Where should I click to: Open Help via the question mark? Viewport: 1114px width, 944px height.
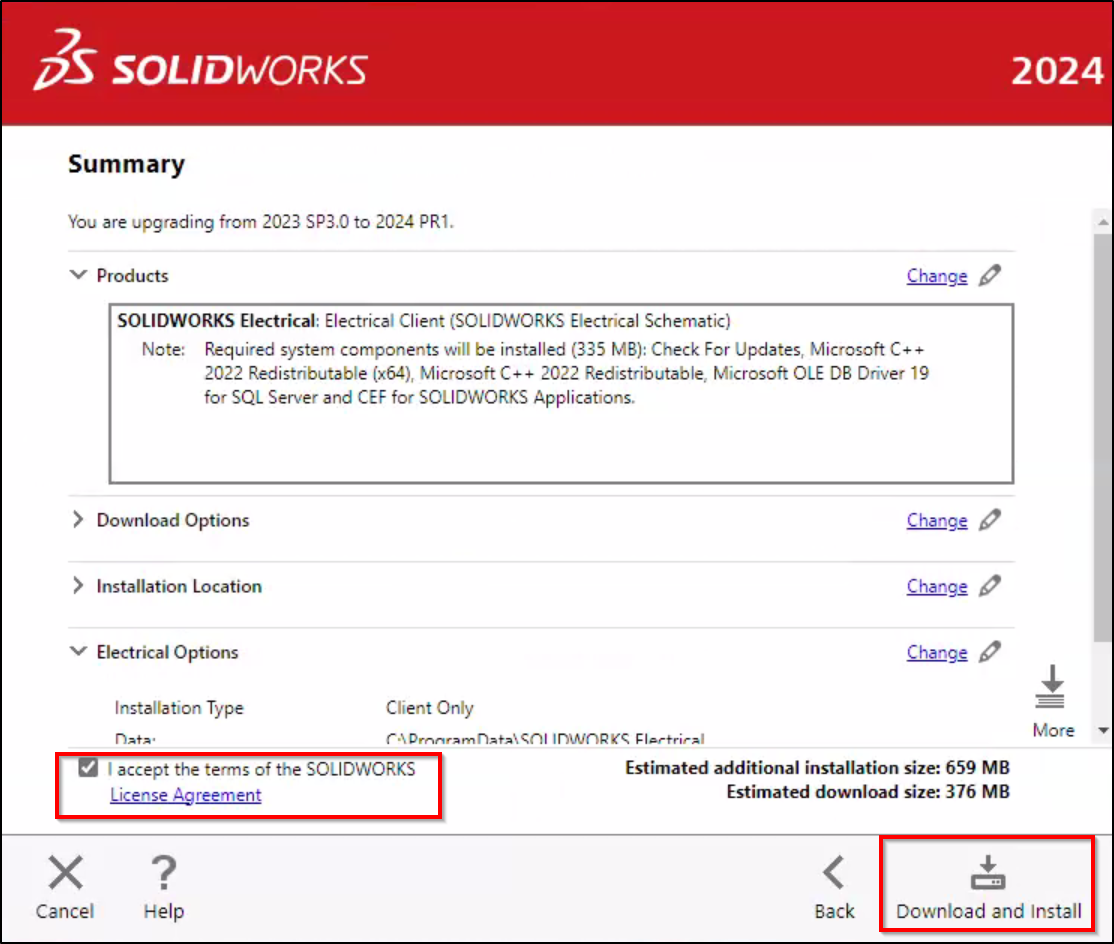[164, 872]
